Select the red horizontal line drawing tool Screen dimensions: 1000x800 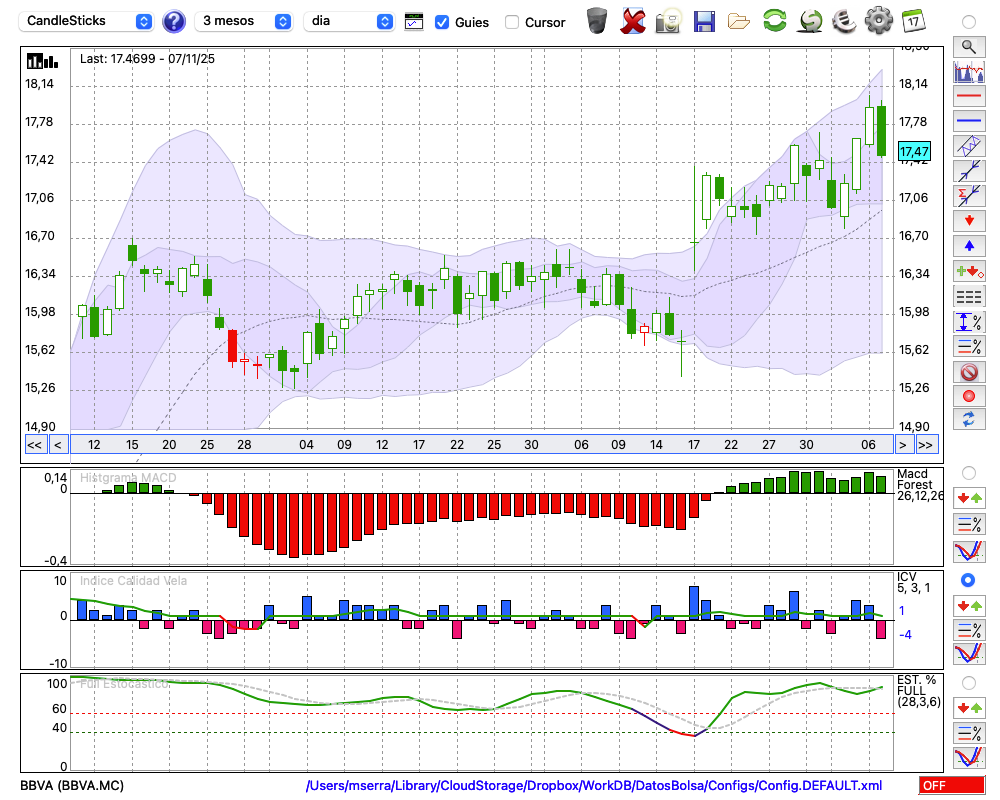click(968, 97)
